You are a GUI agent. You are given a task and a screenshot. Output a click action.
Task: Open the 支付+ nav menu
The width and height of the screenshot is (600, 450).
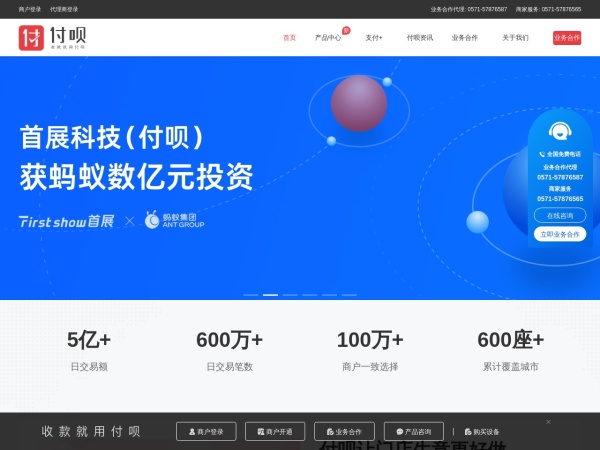point(374,38)
